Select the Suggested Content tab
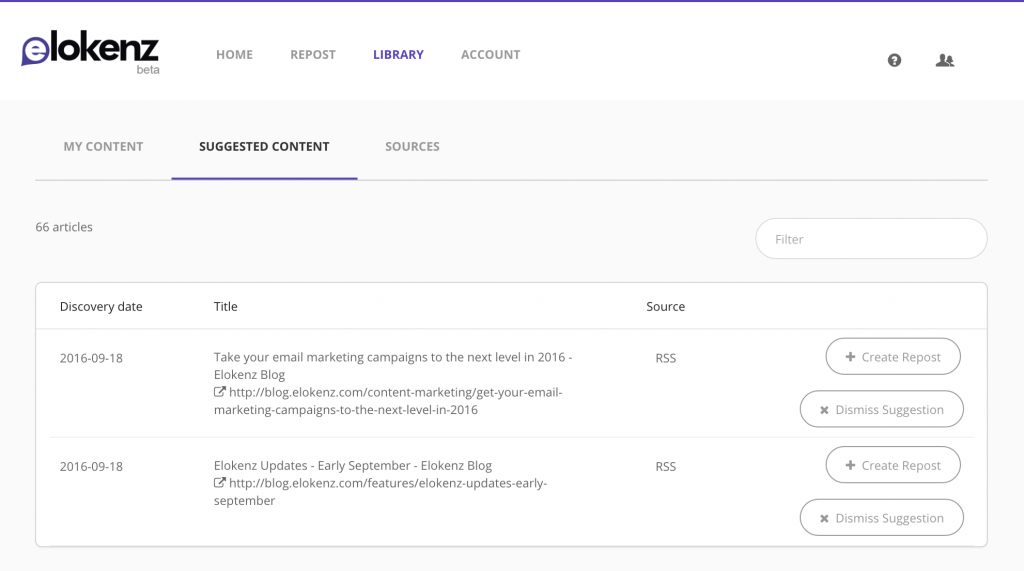Screen dimensions: 1024x571 pyautogui.click(x=264, y=147)
